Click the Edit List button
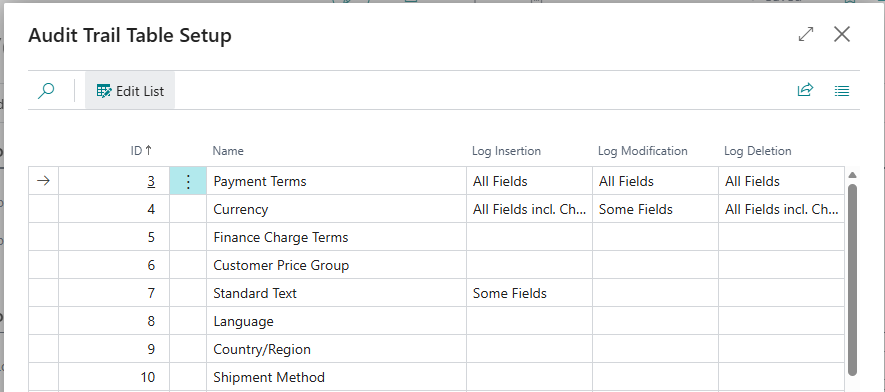The width and height of the screenshot is (885, 392). [x=130, y=90]
